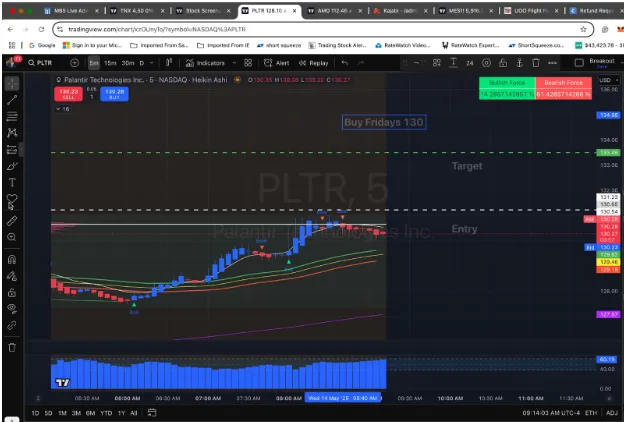Select the 1M date range
The height and width of the screenshot is (422, 624).
tap(62, 413)
